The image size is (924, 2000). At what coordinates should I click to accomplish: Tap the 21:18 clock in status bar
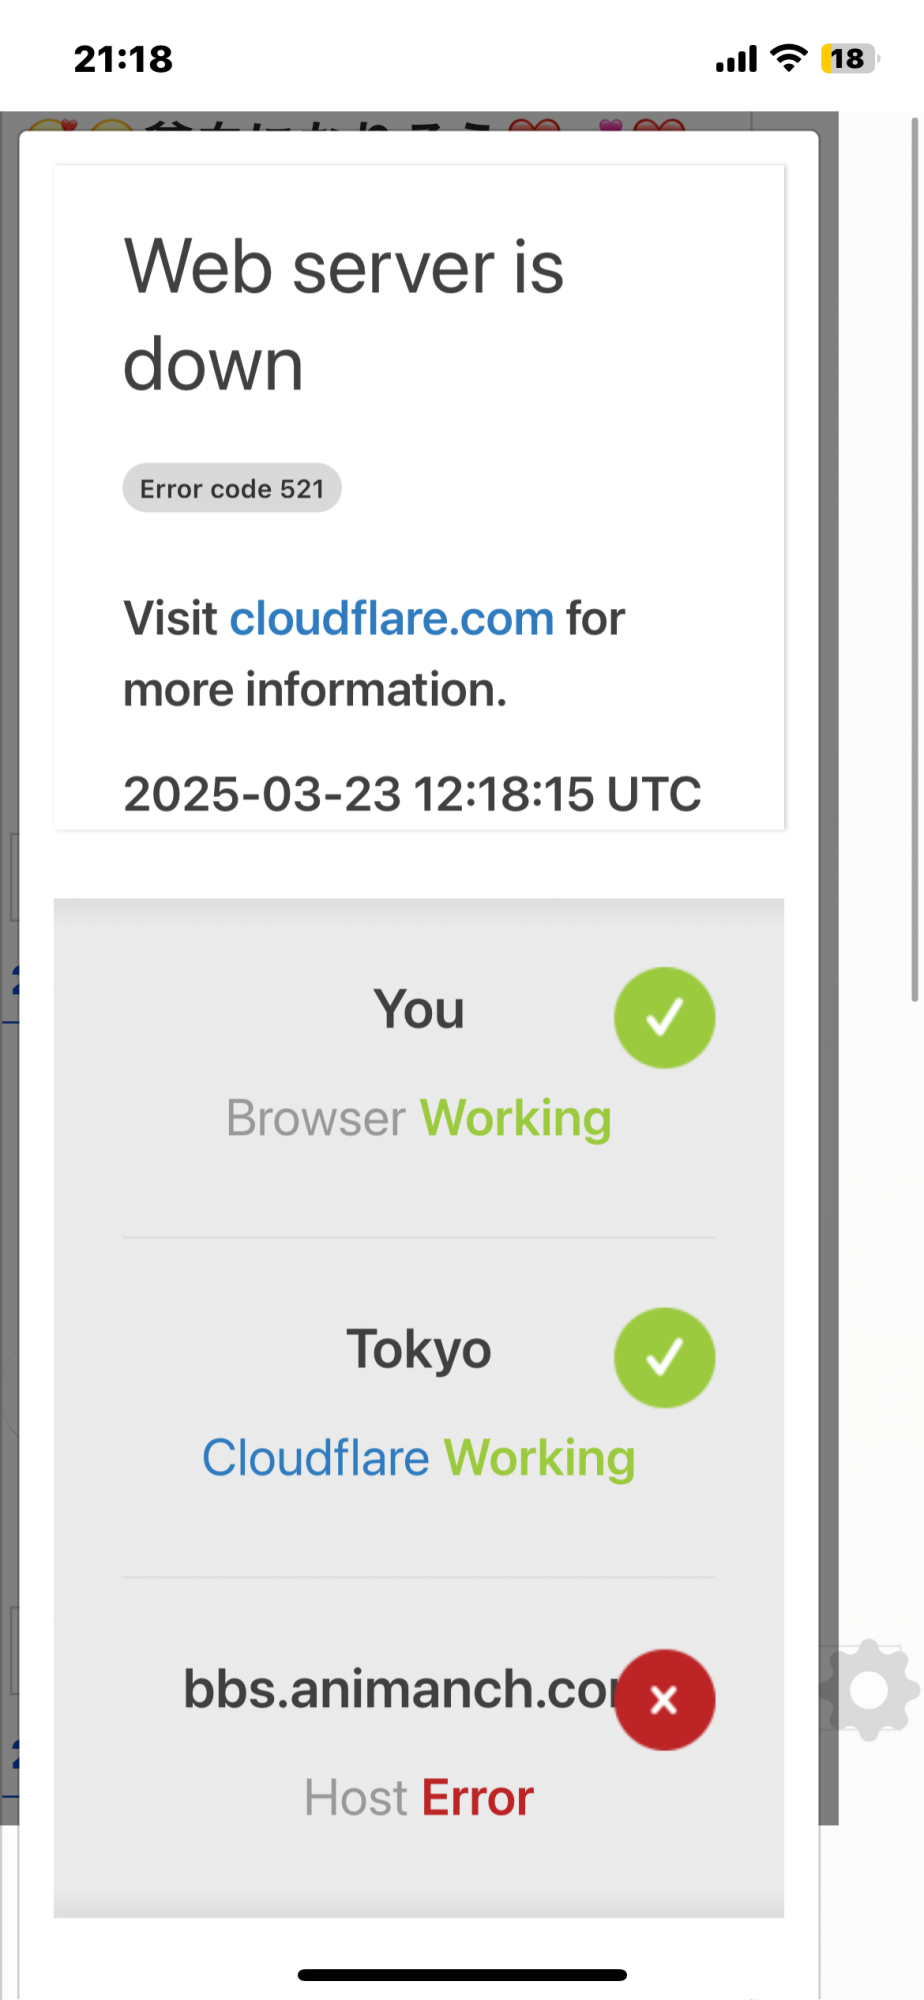(123, 59)
